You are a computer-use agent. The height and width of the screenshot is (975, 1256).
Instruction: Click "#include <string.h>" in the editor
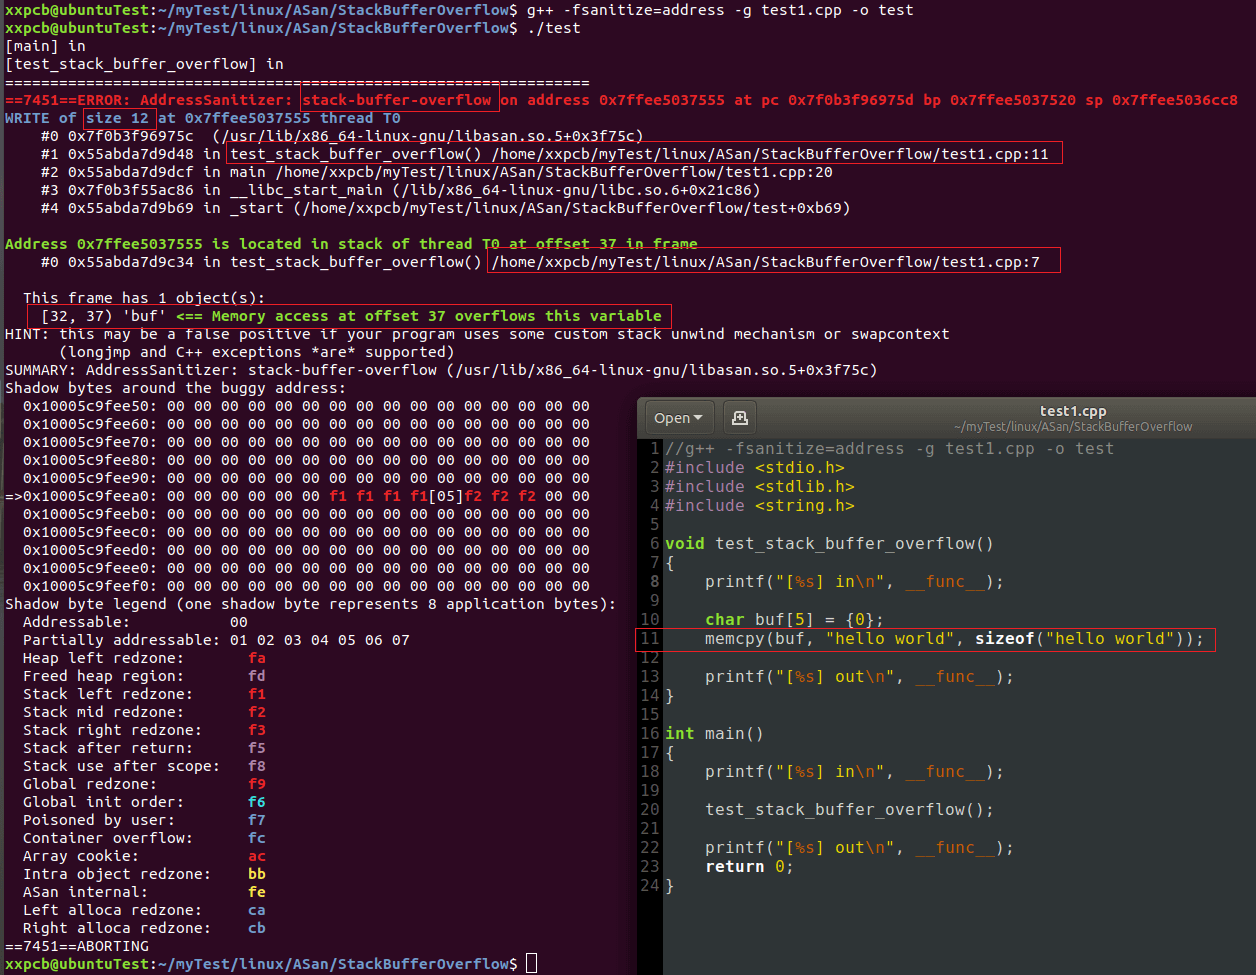(x=760, y=506)
